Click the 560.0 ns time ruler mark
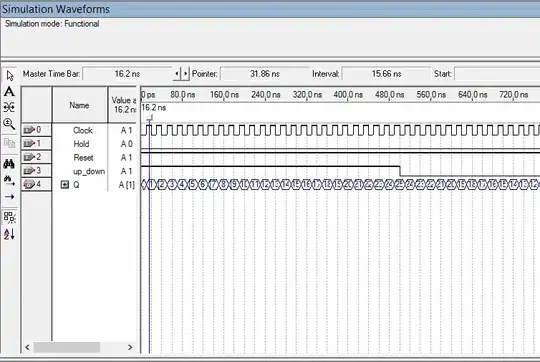 [x=431, y=94]
